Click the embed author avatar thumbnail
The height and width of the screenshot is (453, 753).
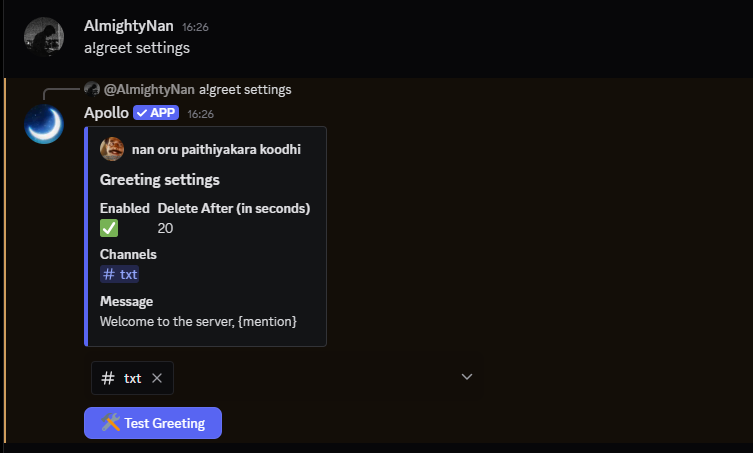pyautogui.click(x=112, y=149)
